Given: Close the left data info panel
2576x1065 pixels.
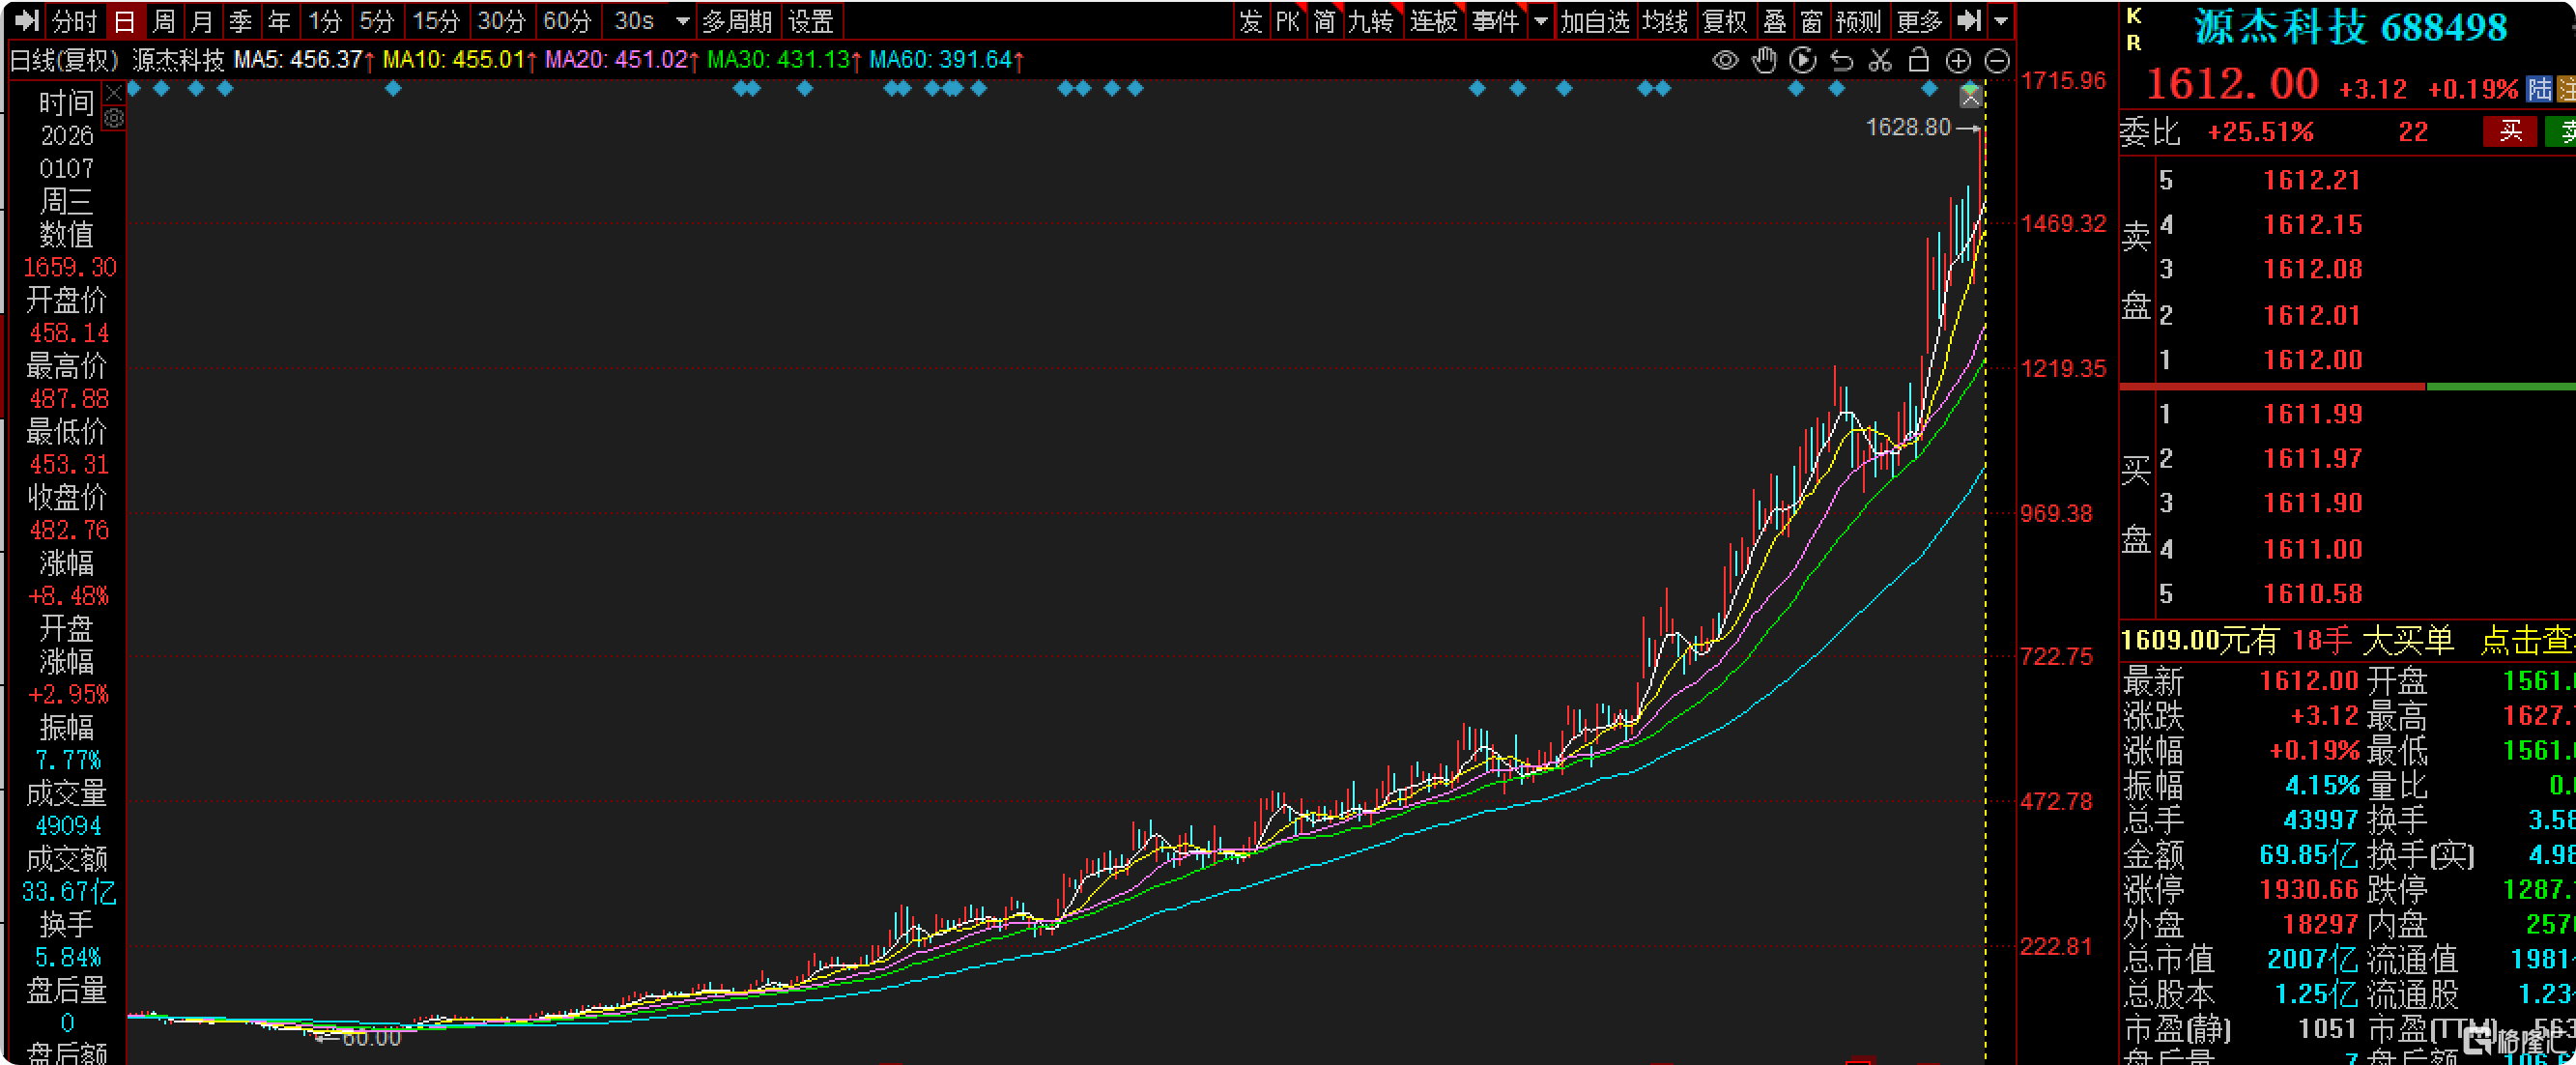Looking at the screenshot, I should tap(114, 93).
